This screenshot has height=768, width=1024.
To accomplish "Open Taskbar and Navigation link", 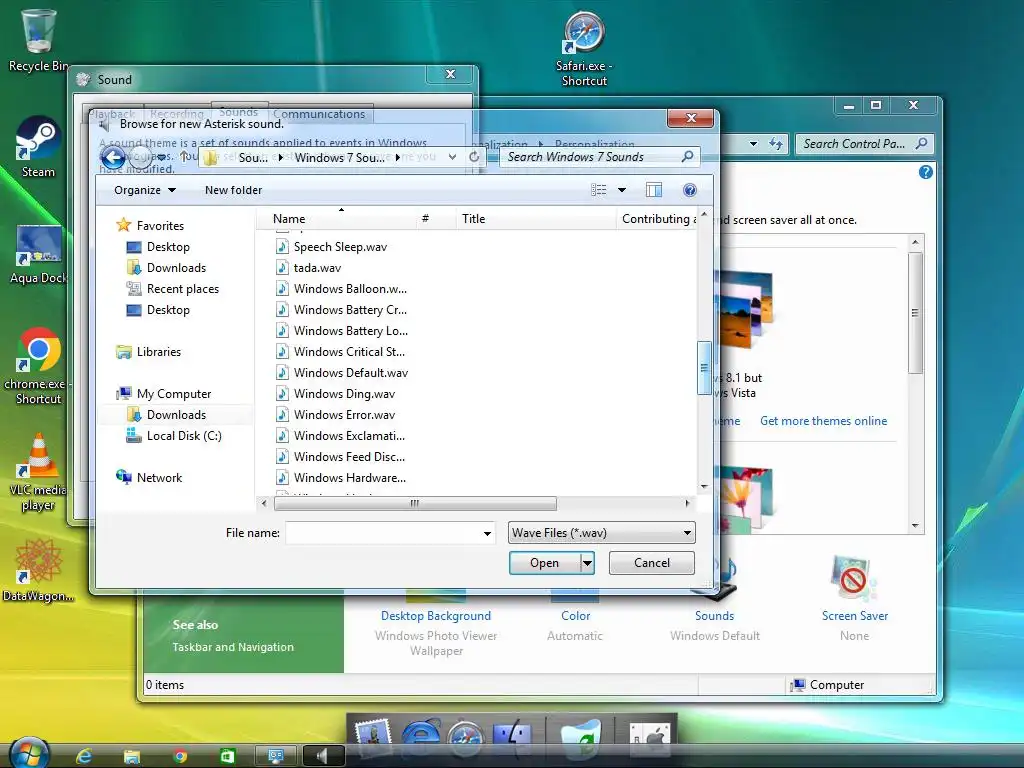I will pos(233,647).
